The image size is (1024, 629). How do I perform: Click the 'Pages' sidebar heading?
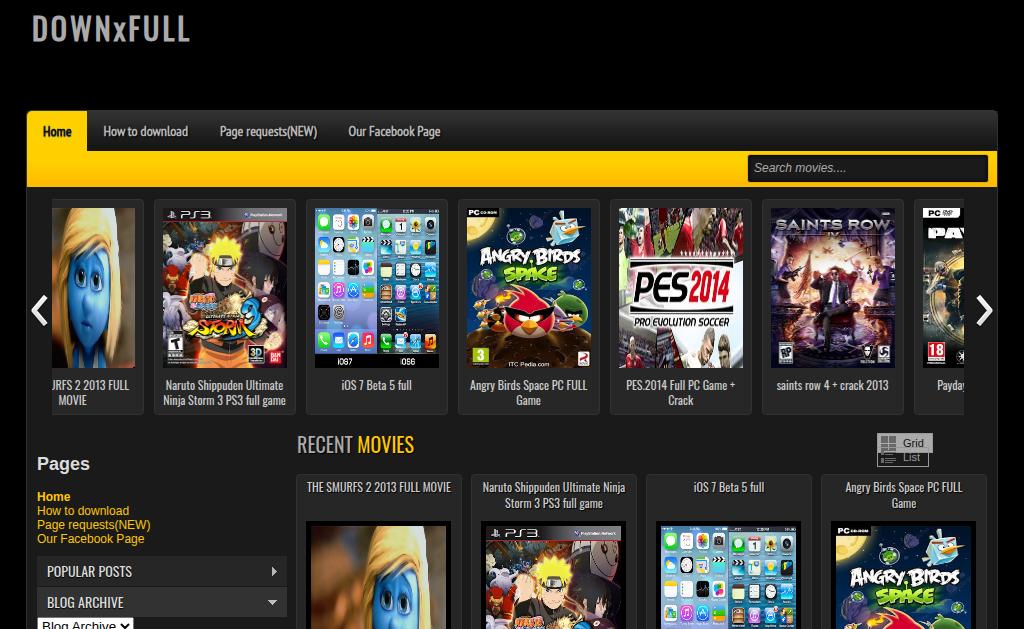[63, 464]
